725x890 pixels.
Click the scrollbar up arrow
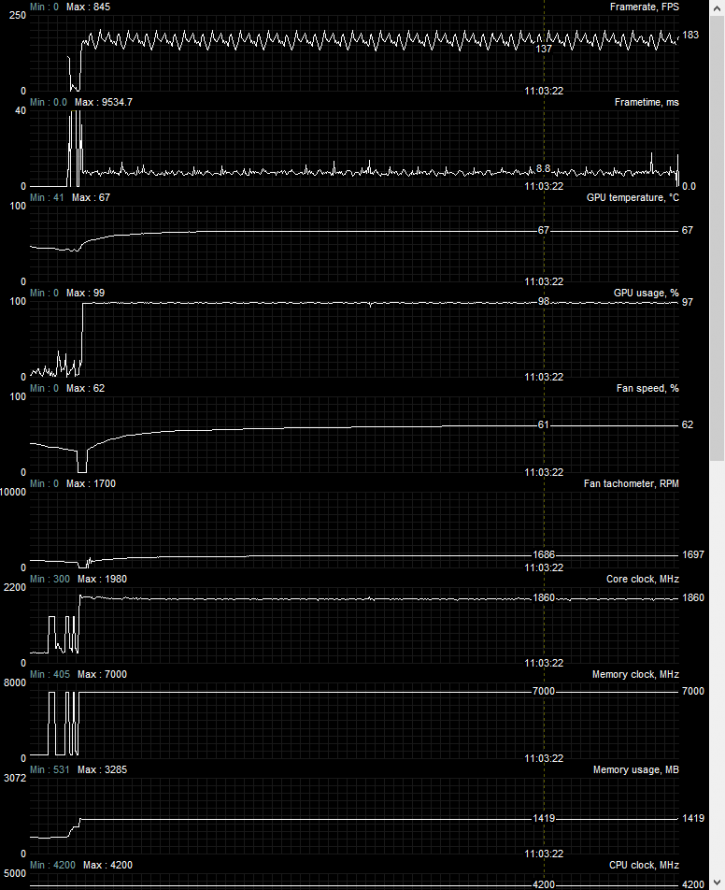[x=717, y=7]
